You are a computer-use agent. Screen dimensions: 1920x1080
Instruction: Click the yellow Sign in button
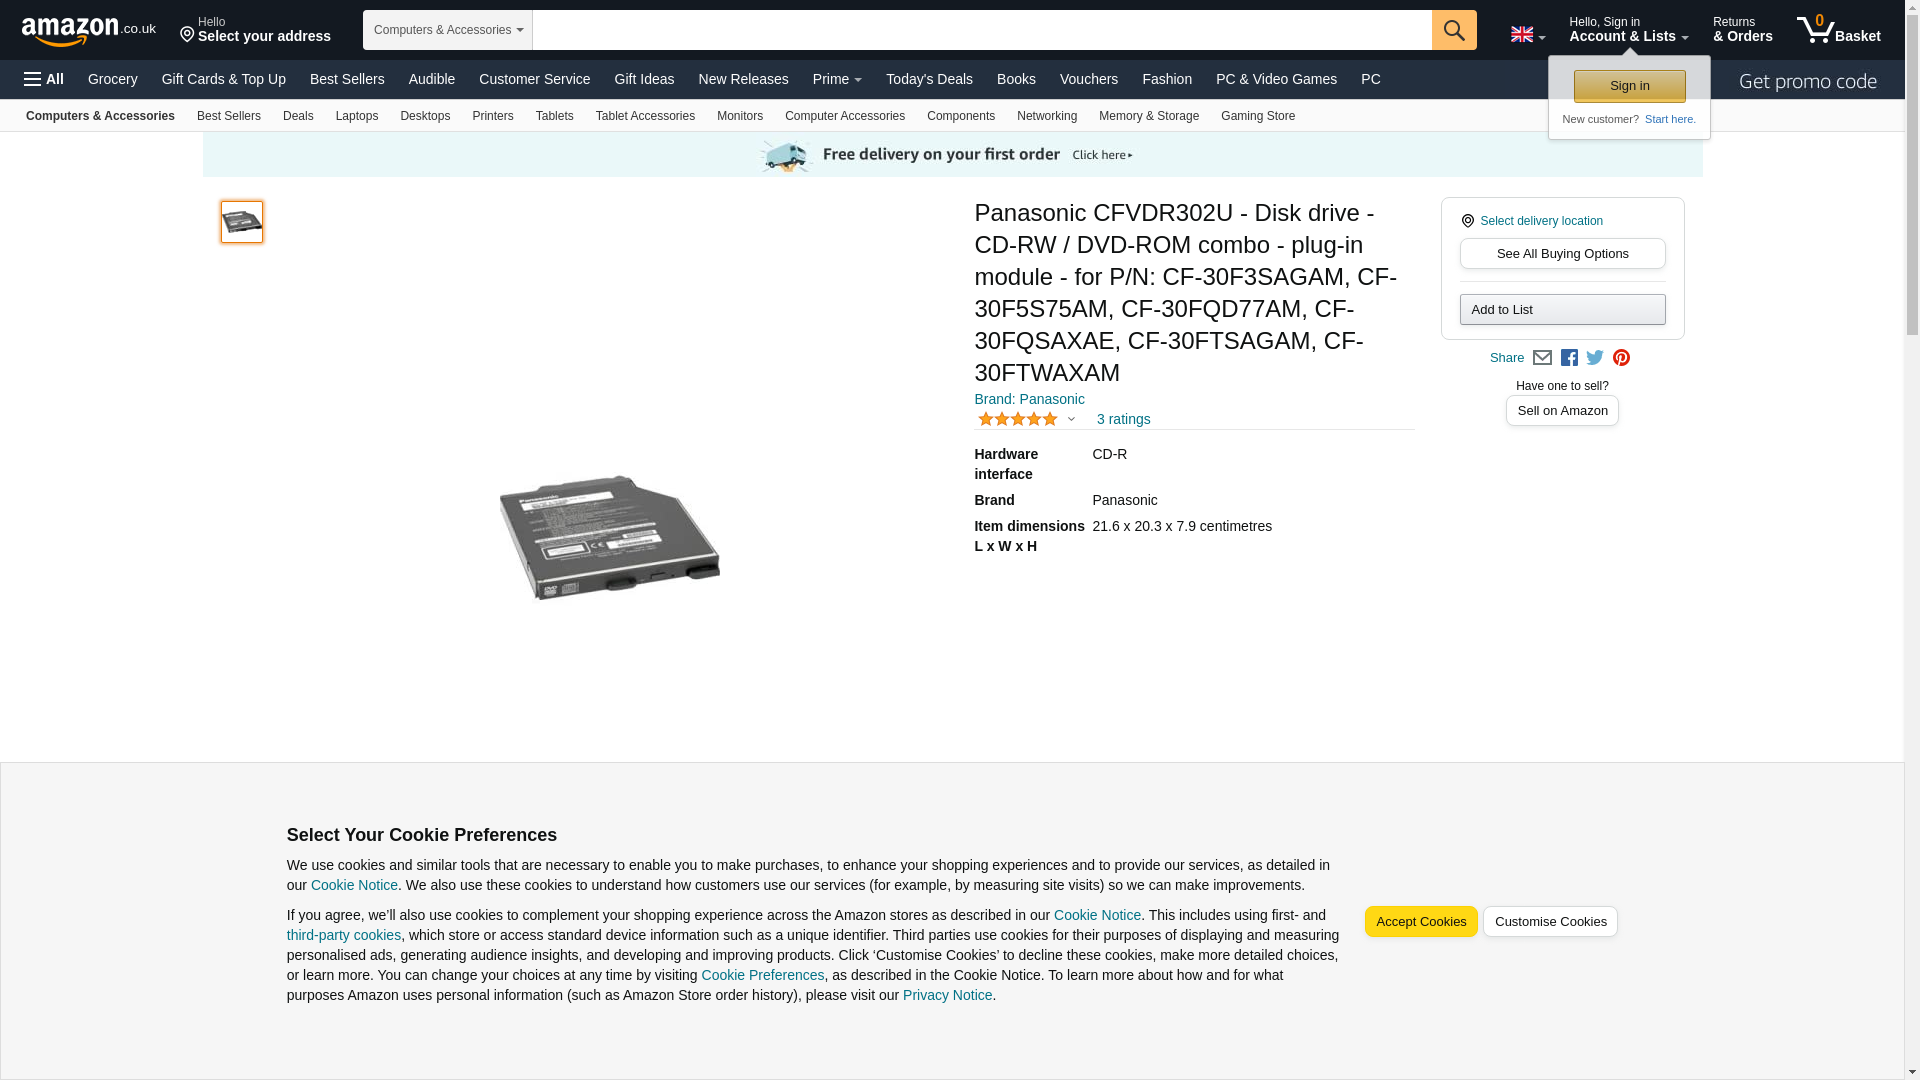[1629, 86]
